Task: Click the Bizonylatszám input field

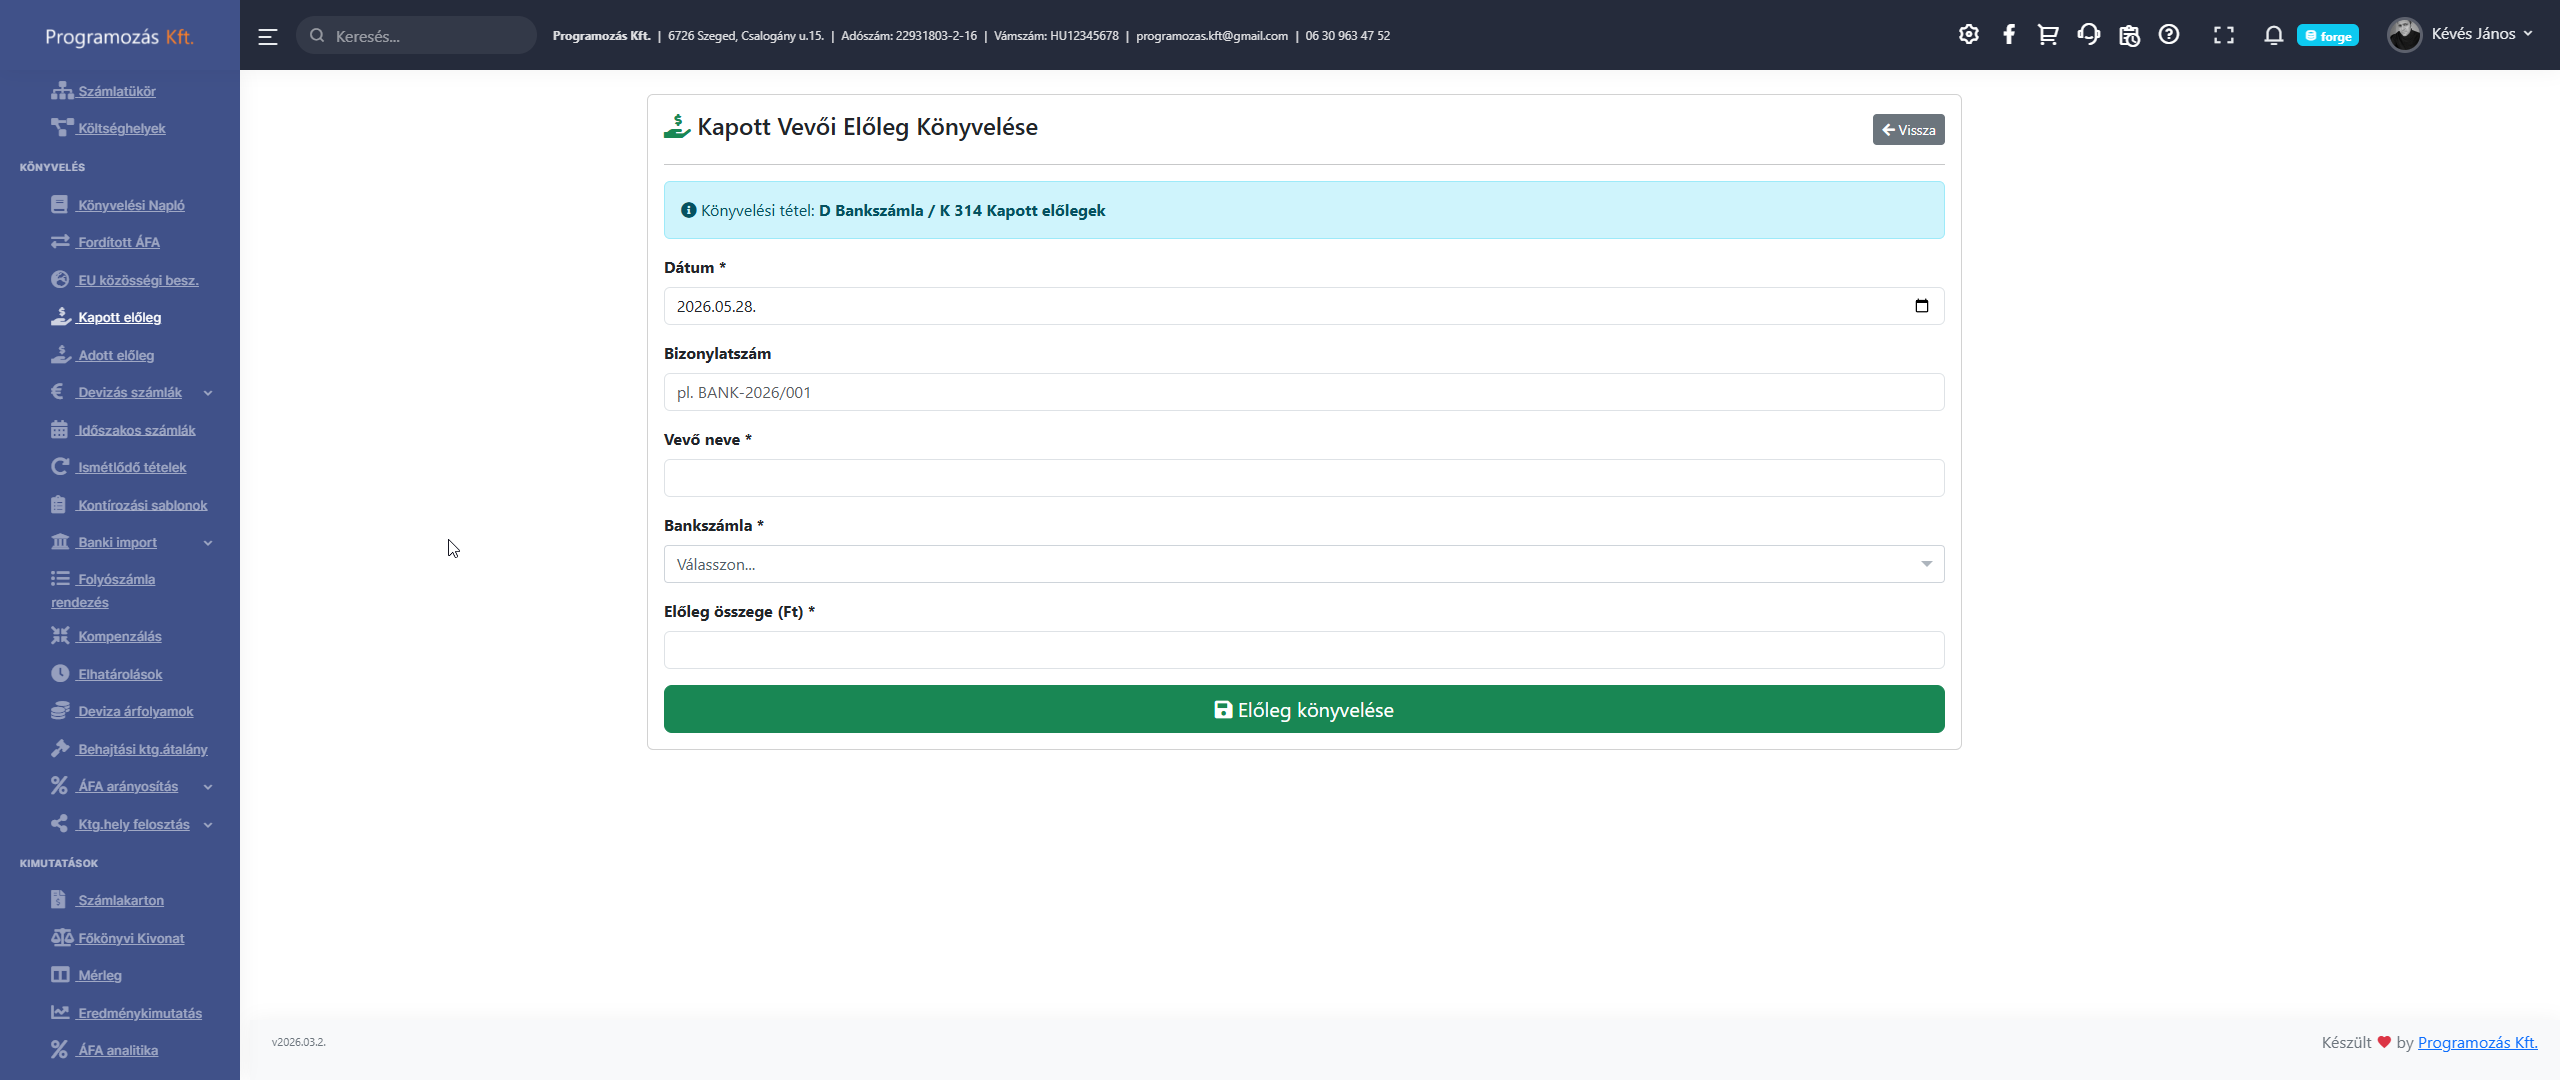Action: (1304, 392)
